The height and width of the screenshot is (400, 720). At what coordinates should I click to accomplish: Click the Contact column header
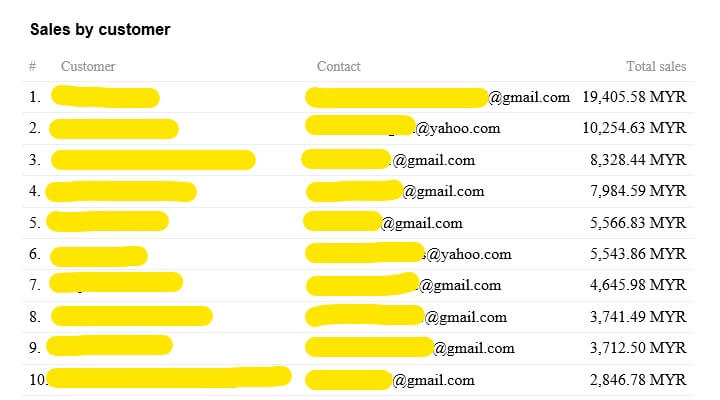(338, 67)
